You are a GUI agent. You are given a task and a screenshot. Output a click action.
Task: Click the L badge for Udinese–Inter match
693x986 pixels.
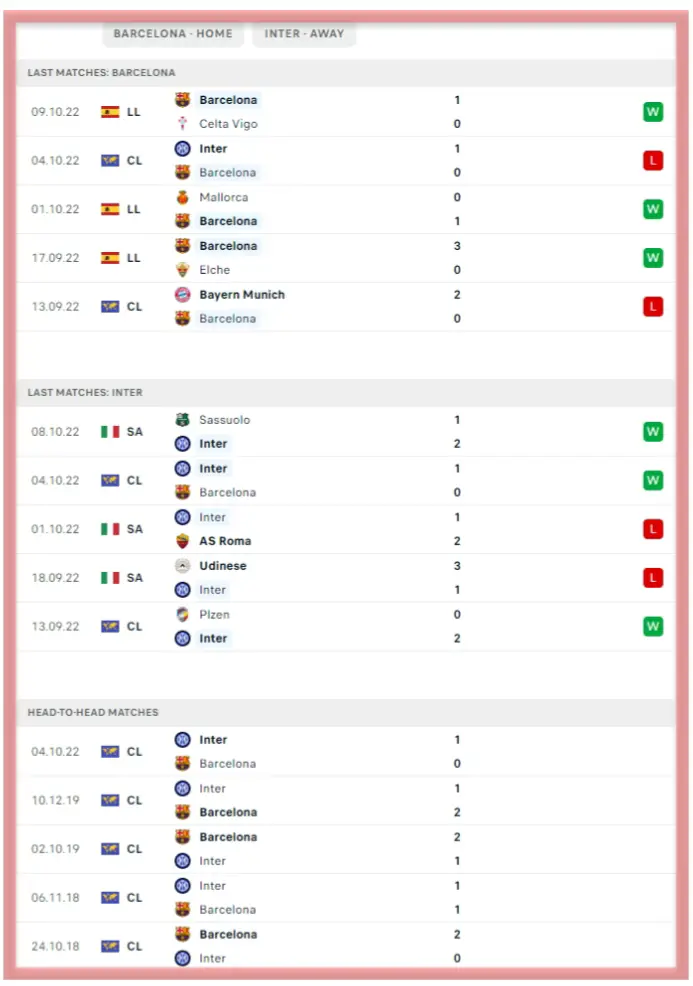(653, 578)
